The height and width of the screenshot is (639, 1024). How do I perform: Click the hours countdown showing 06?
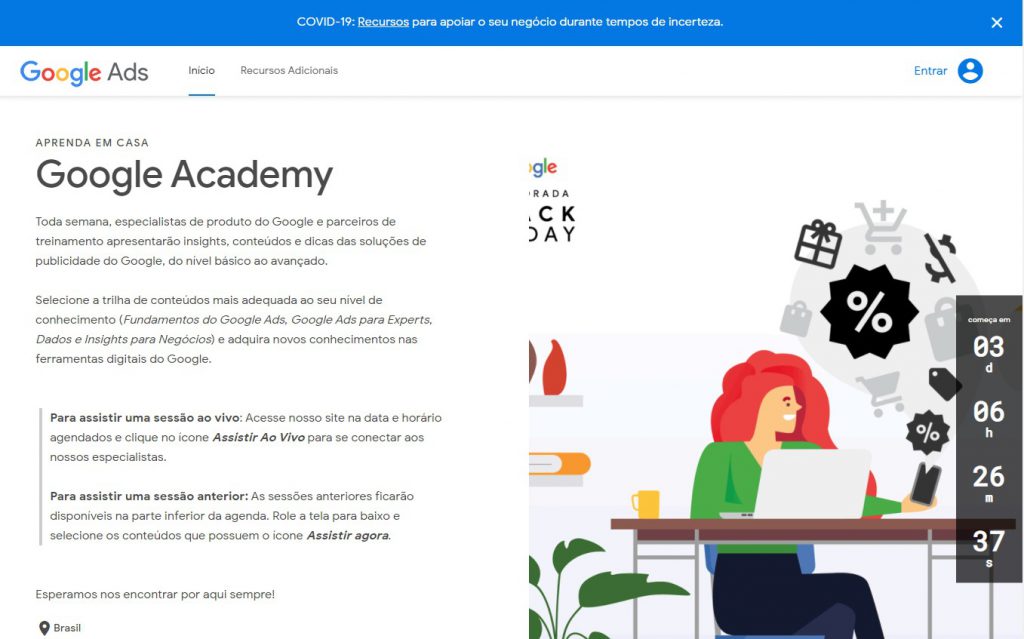[988, 419]
